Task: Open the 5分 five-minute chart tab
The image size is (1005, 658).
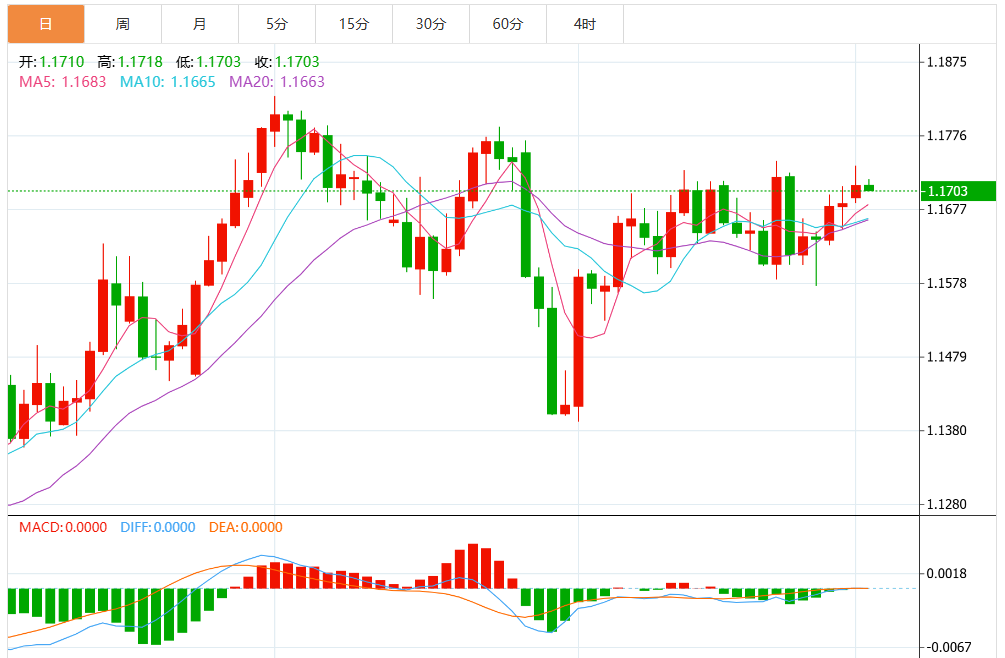Action: [x=277, y=24]
